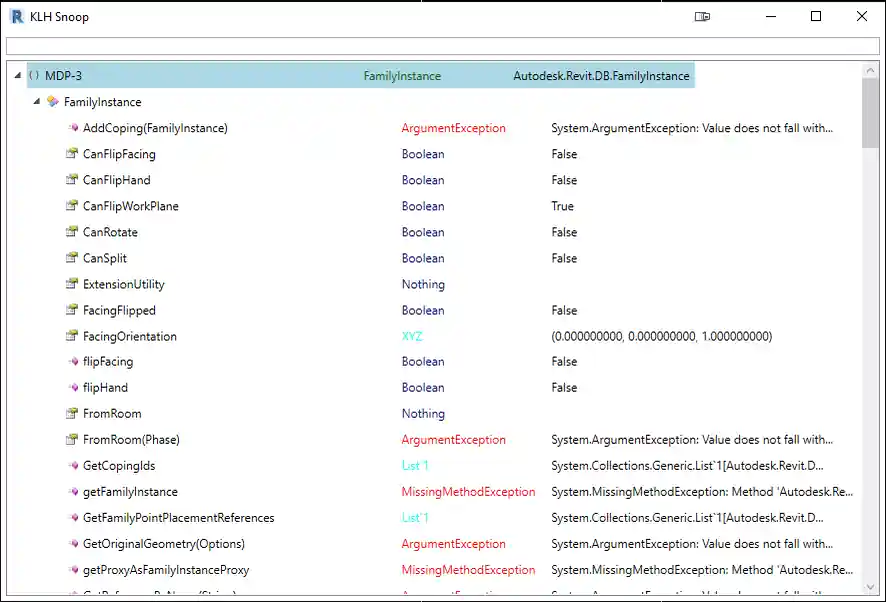Click the braces icon beside MDP-3
This screenshot has height=602, width=886.
[34, 76]
